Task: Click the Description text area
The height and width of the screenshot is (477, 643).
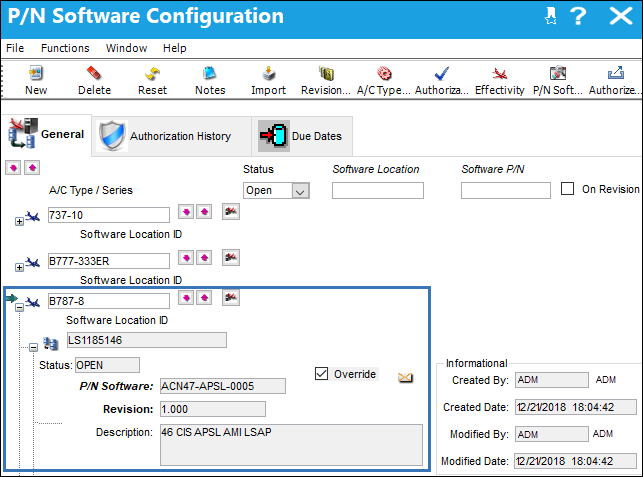Action: (x=291, y=445)
